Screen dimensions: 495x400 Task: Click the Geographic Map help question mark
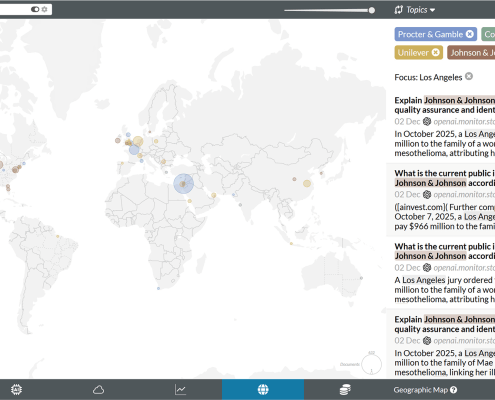tap(453, 390)
